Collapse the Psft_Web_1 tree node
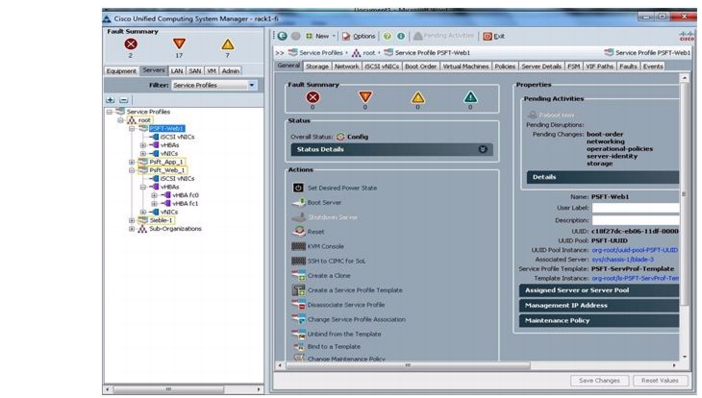 [x=132, y=170]
